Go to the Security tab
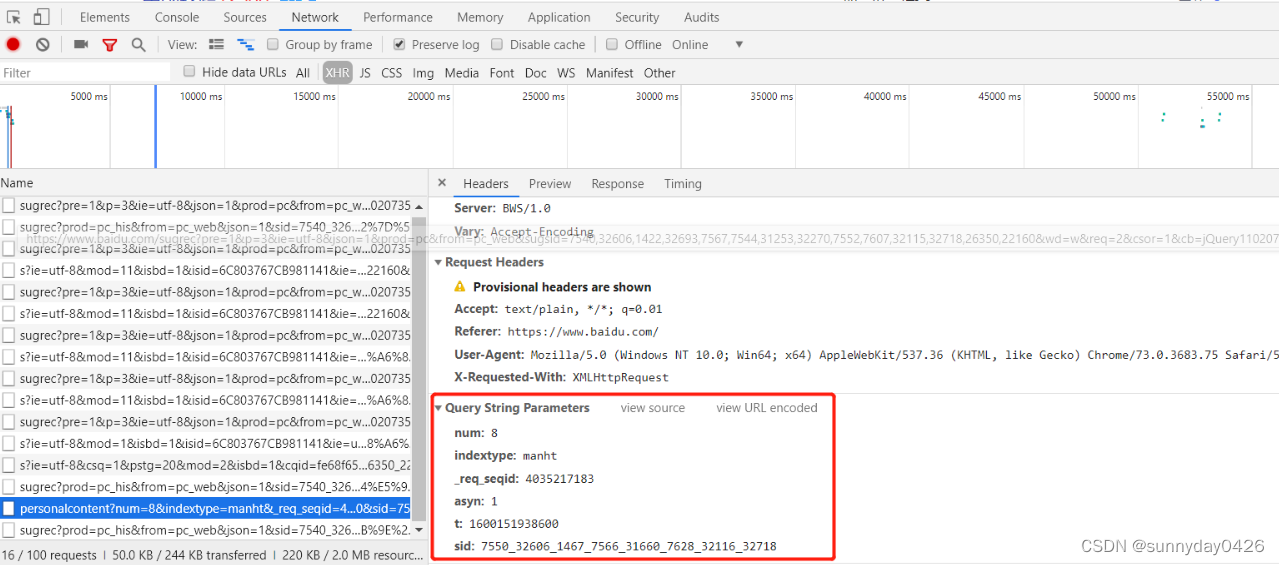Screen dimensions: 1279x565 click(x=637, y=17)
